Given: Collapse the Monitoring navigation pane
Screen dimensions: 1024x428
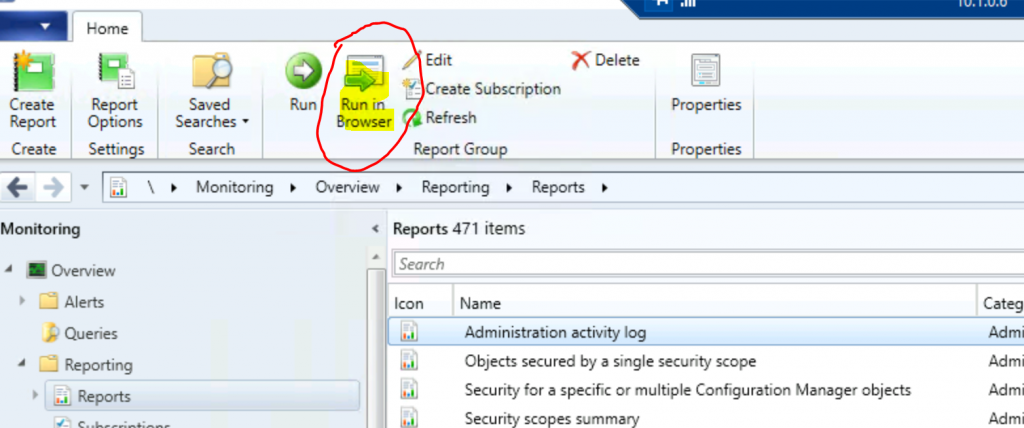Looking at the screenshot, I should point(375,229).
